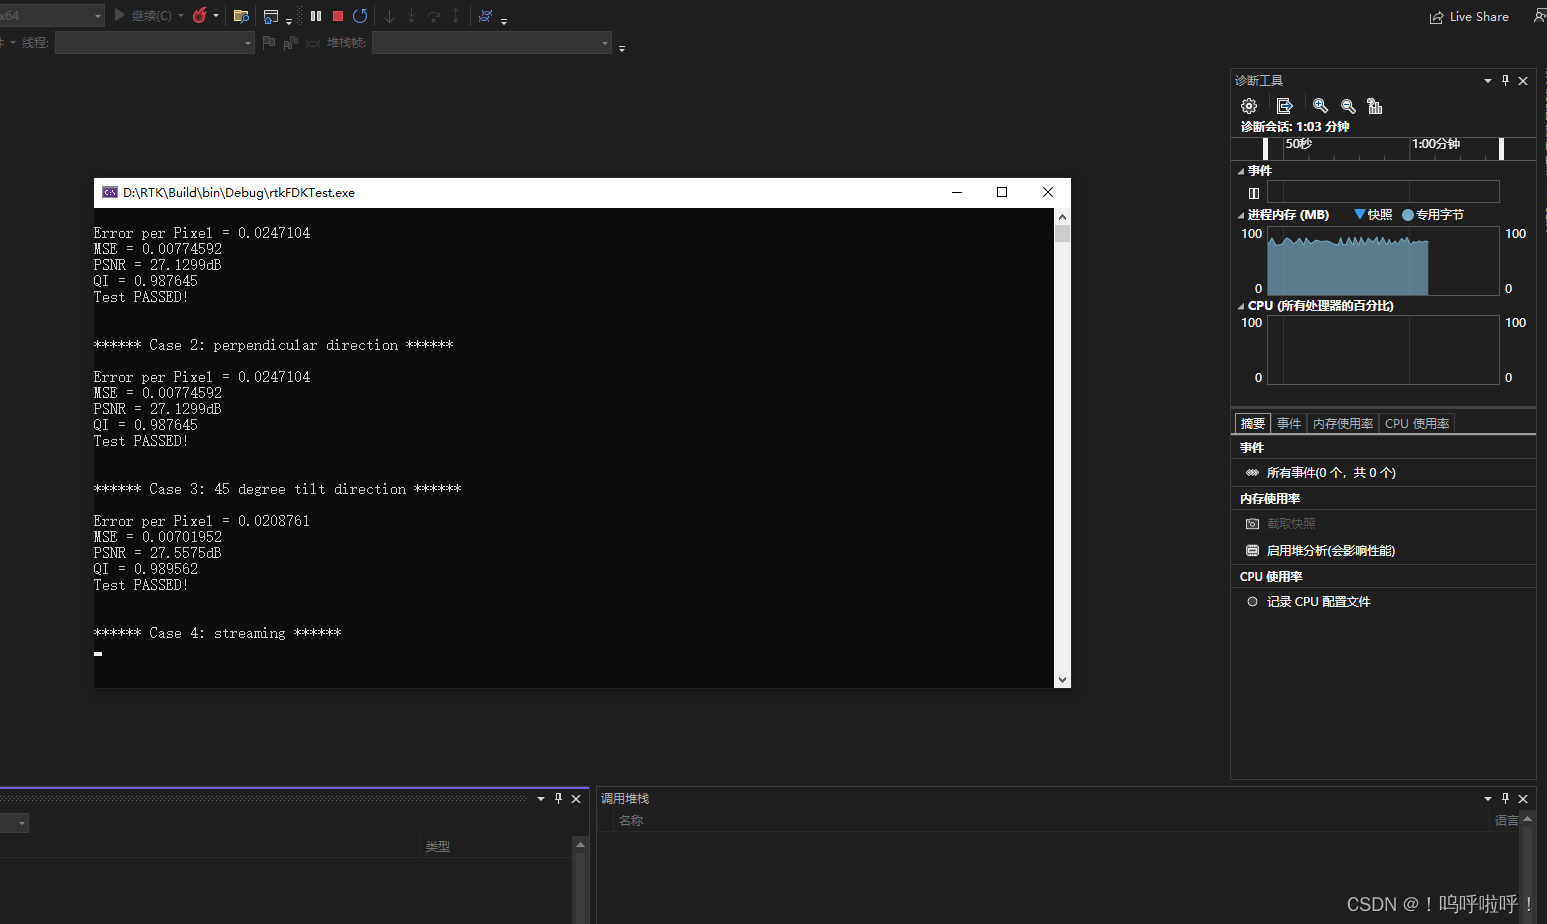The width and height of the screenshot is (1547, 924).
Task: Stop debugging with the red square icon
Action: (338, 16)
